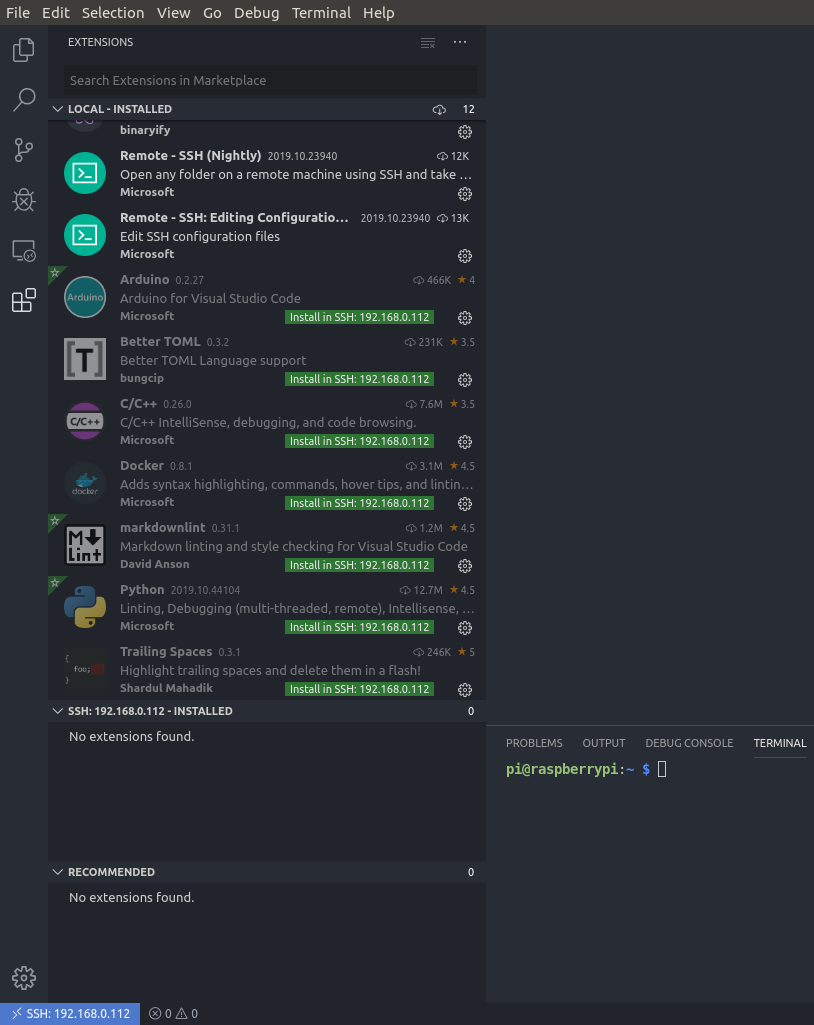The image size is (814, 1025).
Task: Switch to the PROBLEMS panel tab
Action: point(534,743)
